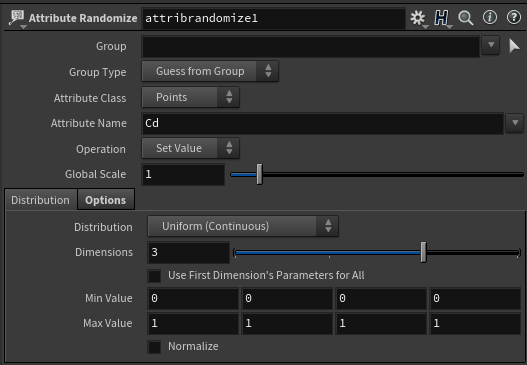Click the Dimensions slider handle
The width and height of the screenshot is (527, 365).
pos(423,252)
